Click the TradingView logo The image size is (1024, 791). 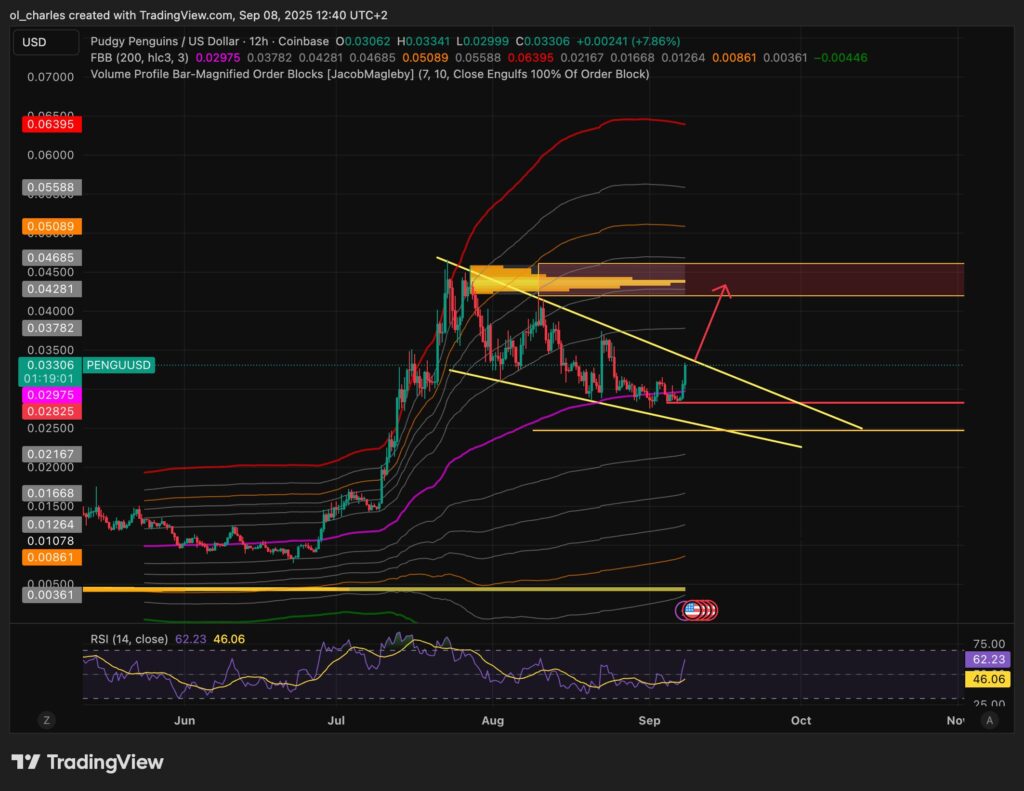click(x=87, y=762)
